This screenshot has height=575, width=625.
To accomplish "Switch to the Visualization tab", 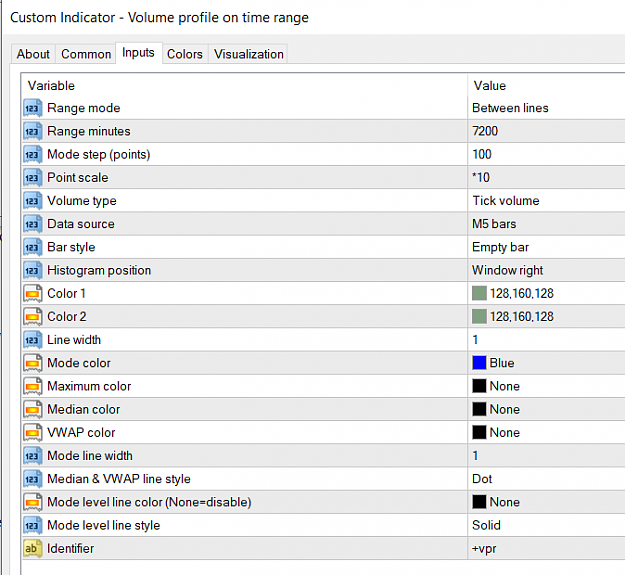I will coord(248,54).
